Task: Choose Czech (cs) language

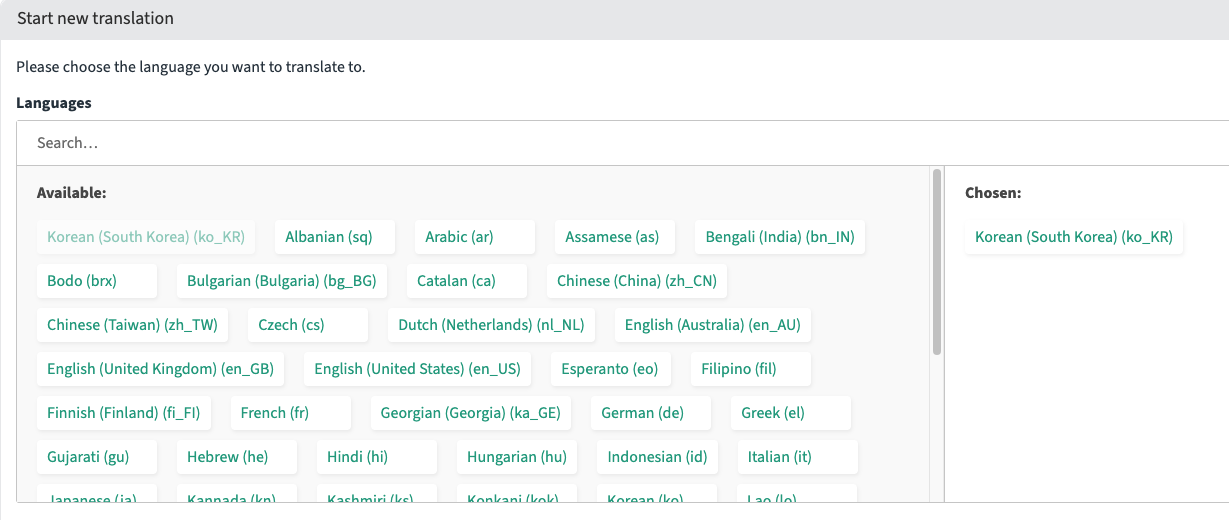Action: (291, 325)
